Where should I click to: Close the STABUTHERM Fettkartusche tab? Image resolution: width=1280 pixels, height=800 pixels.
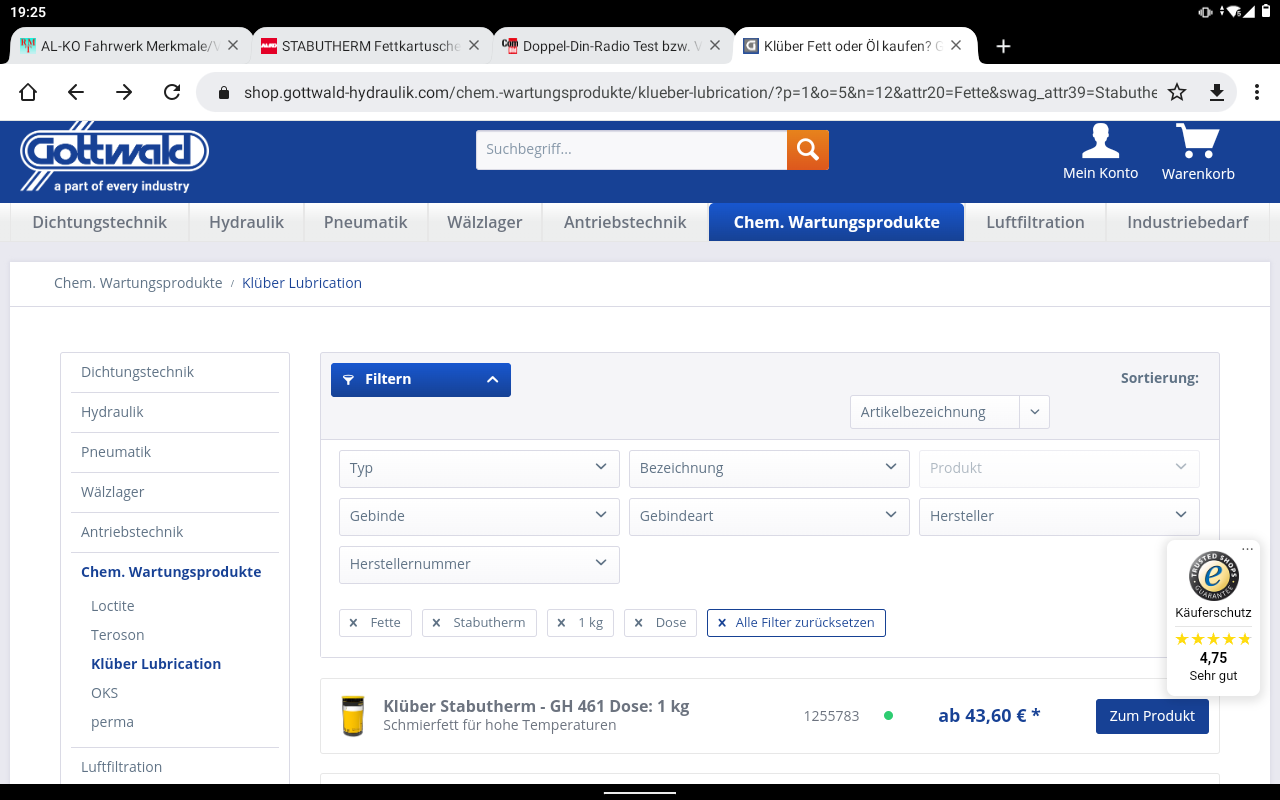[x=475, y=45]
